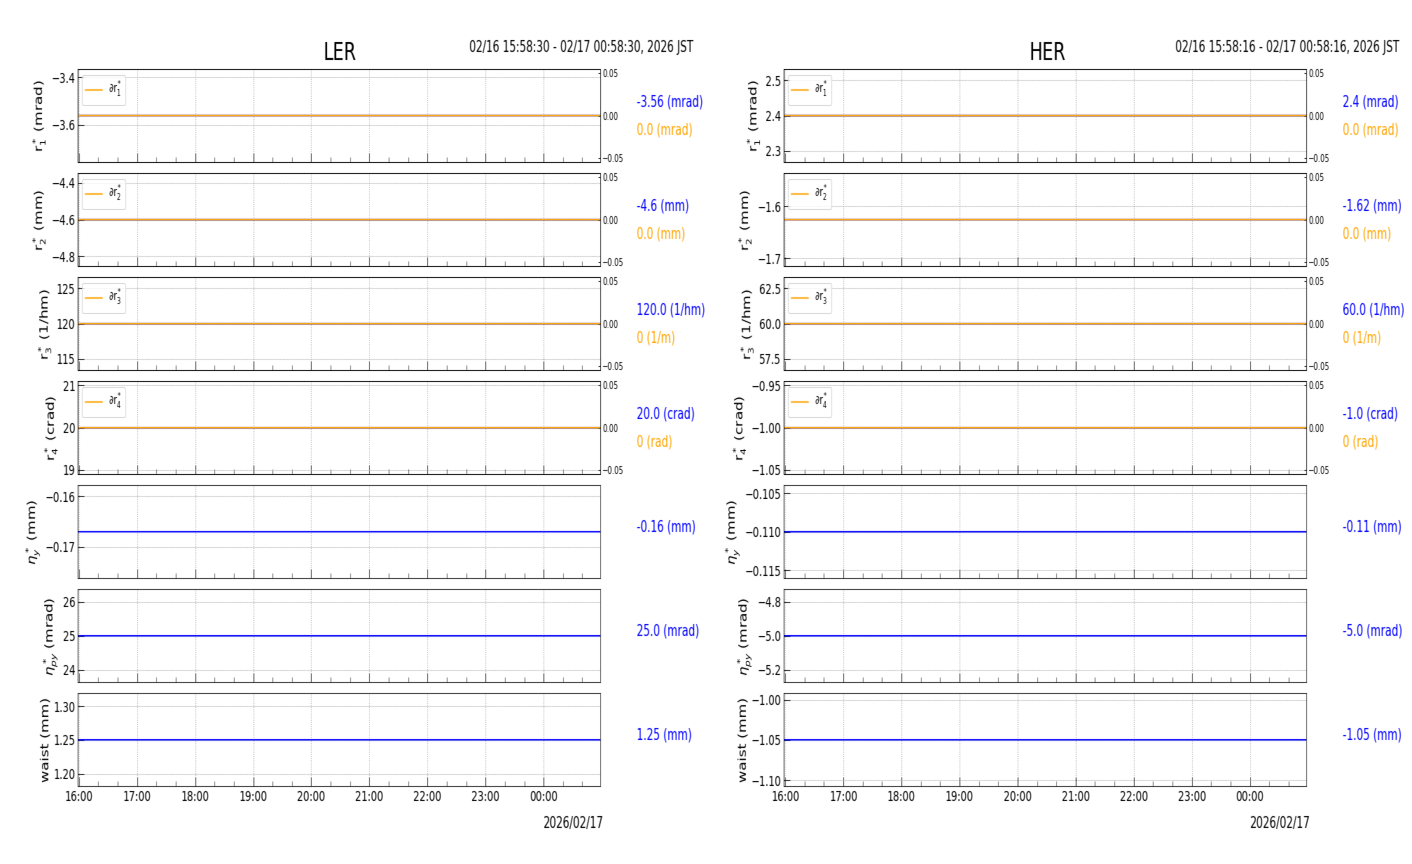Click the orange 0.0 (mm) value beside LER

pyautogui.click(x=661, y=234)
